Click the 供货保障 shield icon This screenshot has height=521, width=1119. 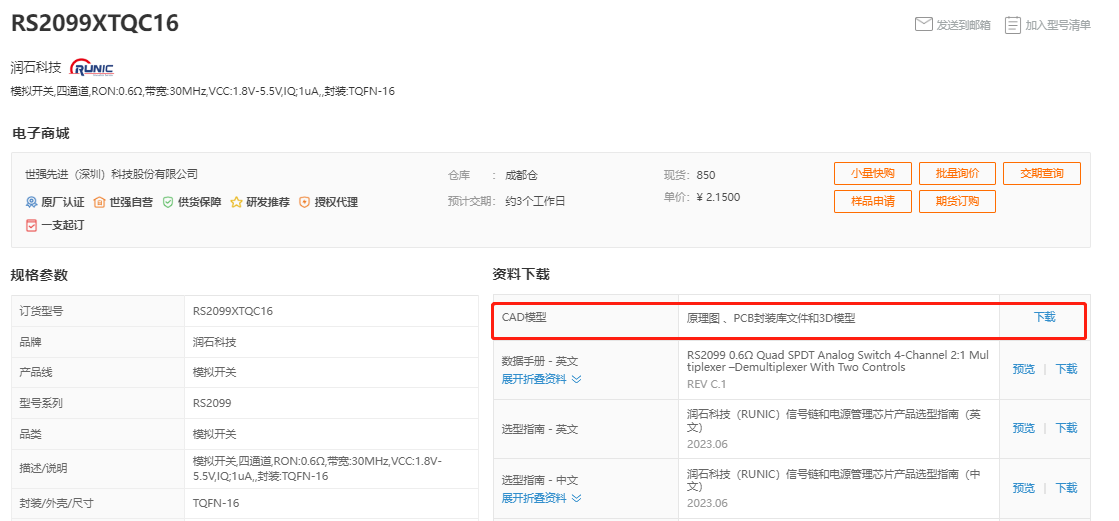tap(168, 202)
